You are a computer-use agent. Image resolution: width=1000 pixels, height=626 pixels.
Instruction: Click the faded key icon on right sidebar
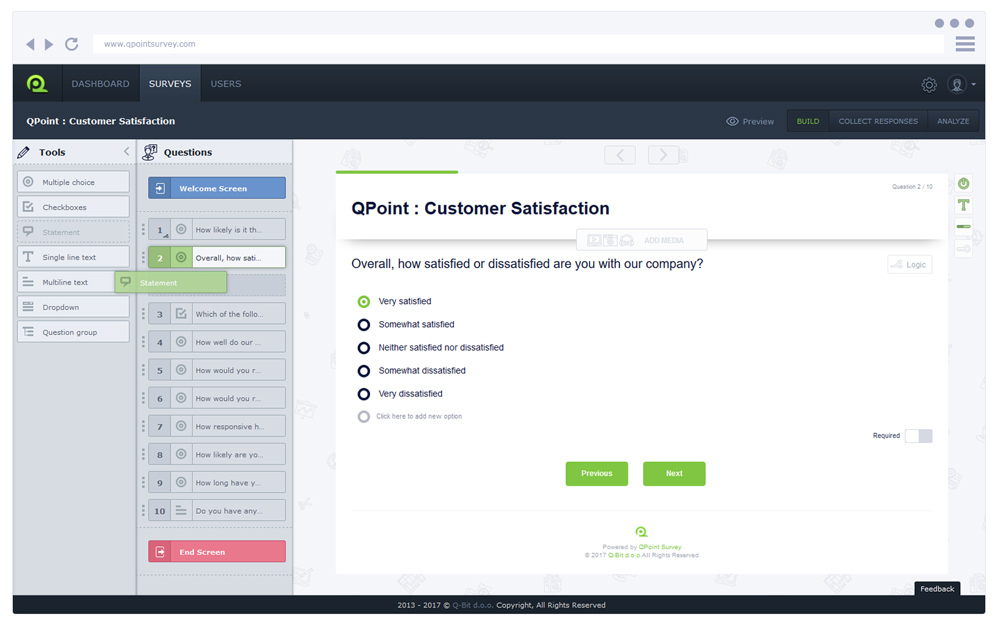coord(964,249)
